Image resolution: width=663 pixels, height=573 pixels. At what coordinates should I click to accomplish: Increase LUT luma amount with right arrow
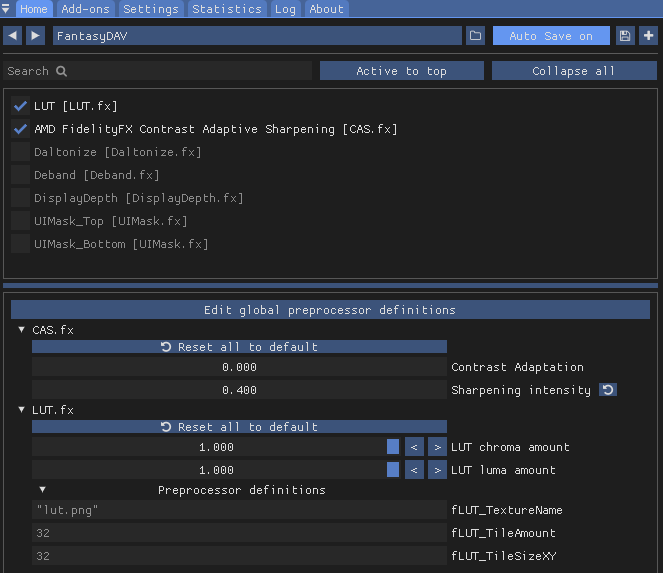(x=437, y=470)
